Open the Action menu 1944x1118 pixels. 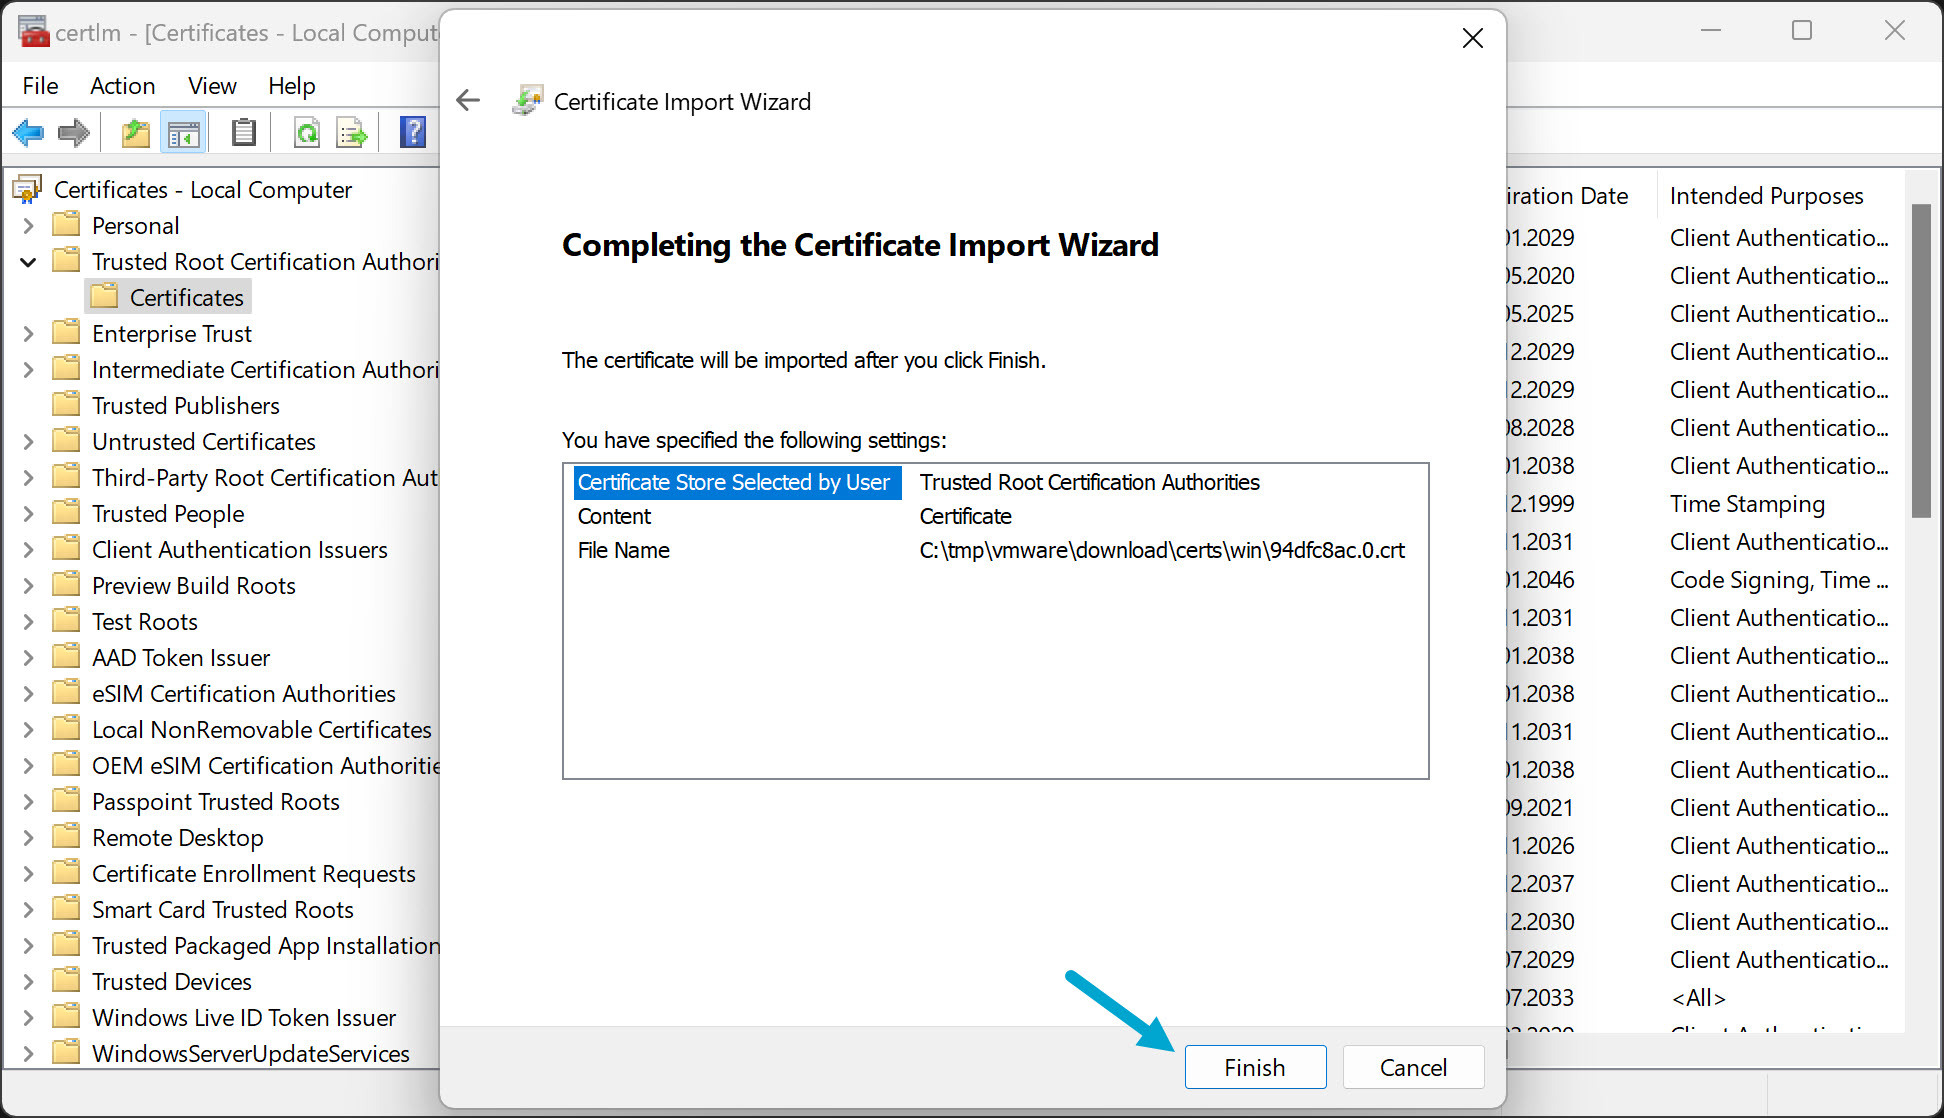tap(121, 86)
